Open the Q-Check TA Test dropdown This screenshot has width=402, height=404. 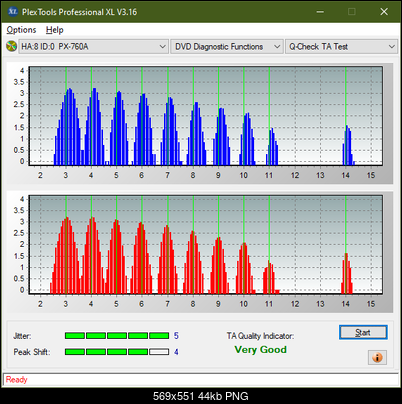tap(341, 47)
